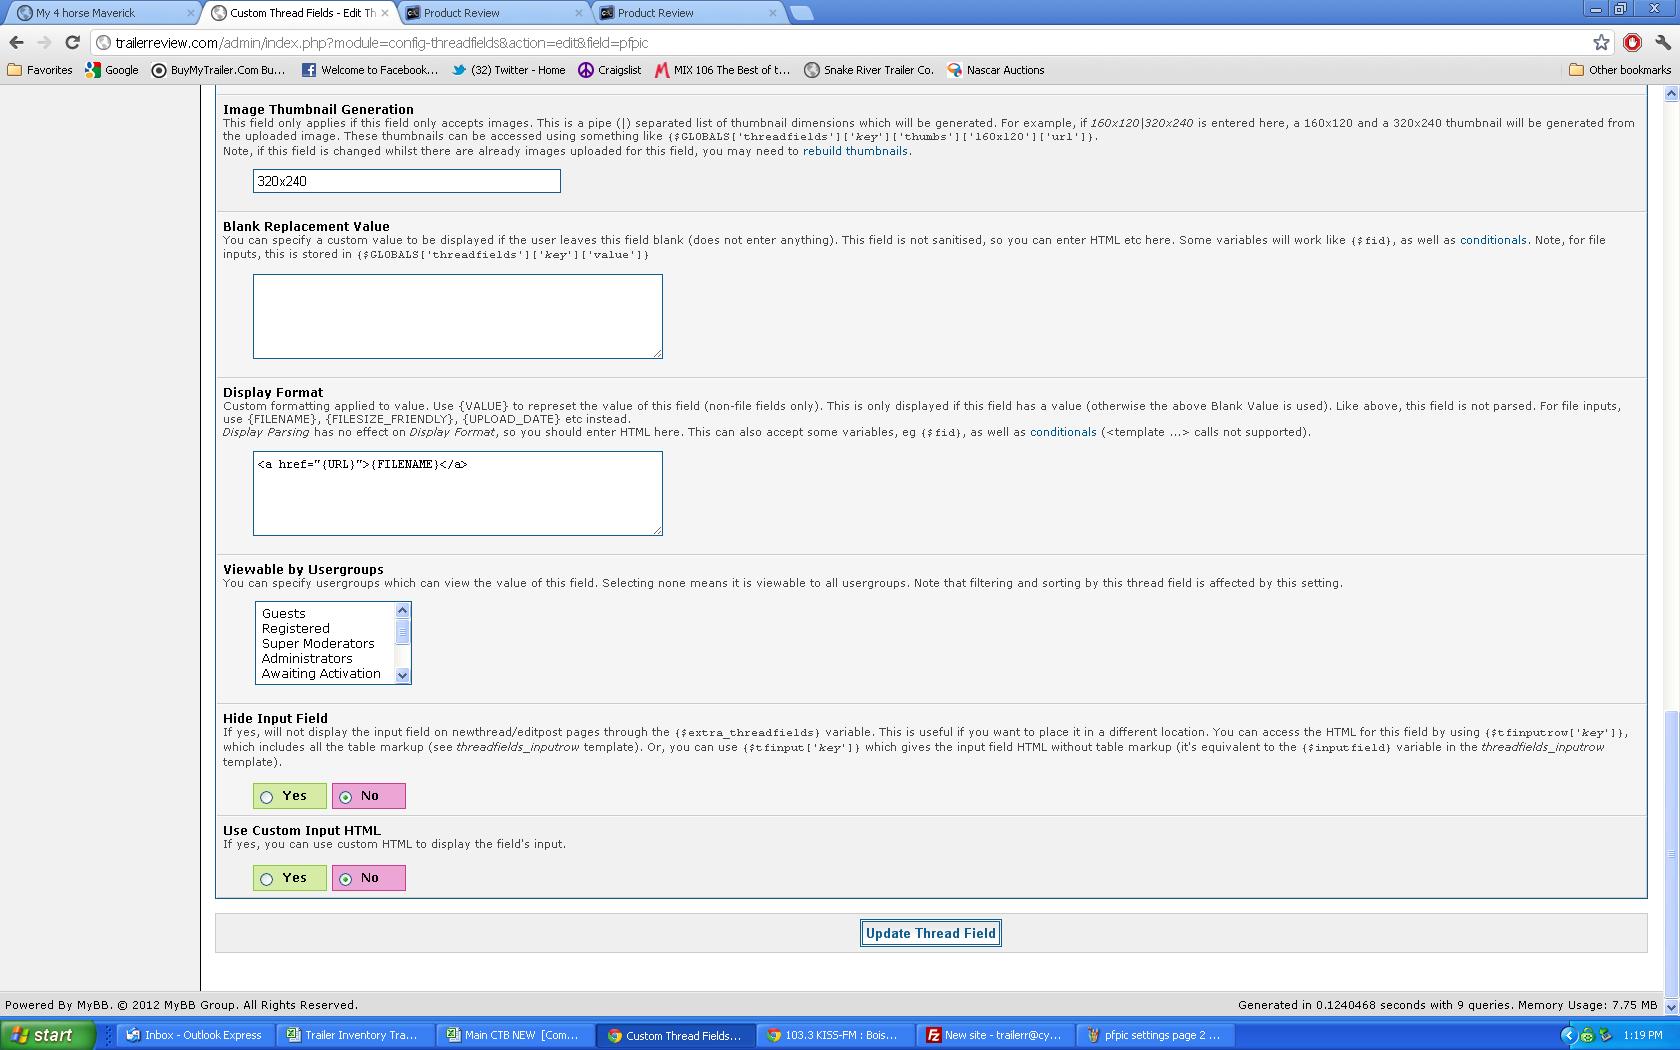Open the Chrome wrench settings menu
The image size is (1680, 1050).
tap(1662, 43)
